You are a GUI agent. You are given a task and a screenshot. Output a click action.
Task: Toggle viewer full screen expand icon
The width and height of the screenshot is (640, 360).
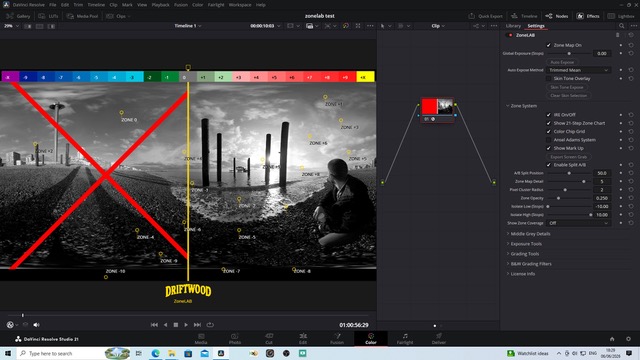pos(358,26)
